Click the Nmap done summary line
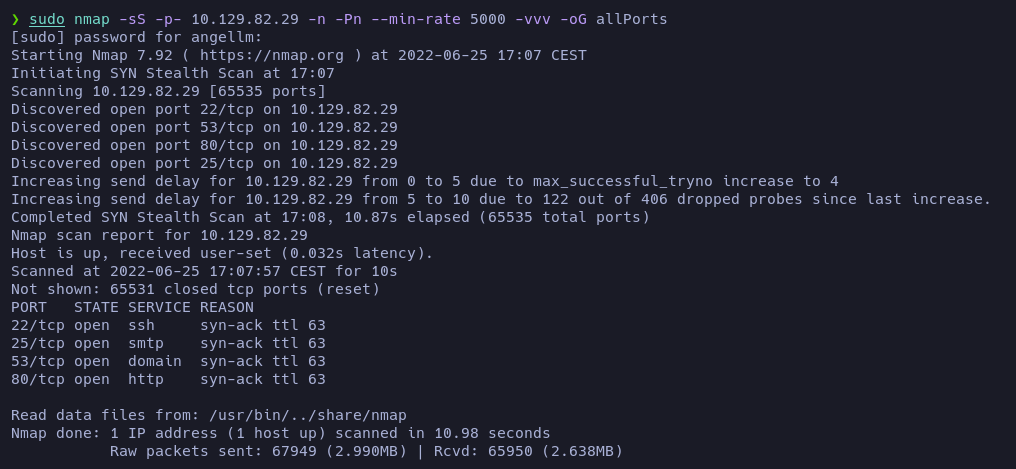The image size is (1016, 469). 280,433
